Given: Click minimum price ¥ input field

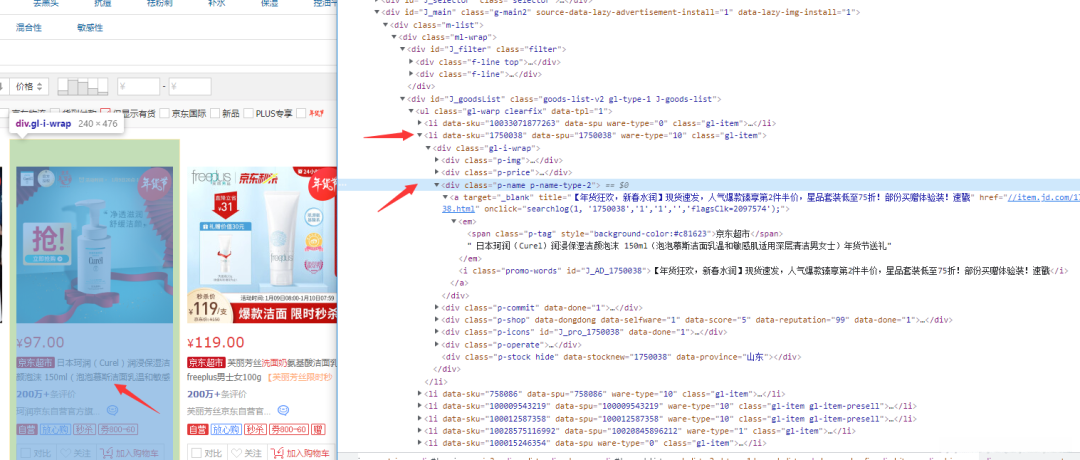Looking at the screenshot, I should point(138,87).
